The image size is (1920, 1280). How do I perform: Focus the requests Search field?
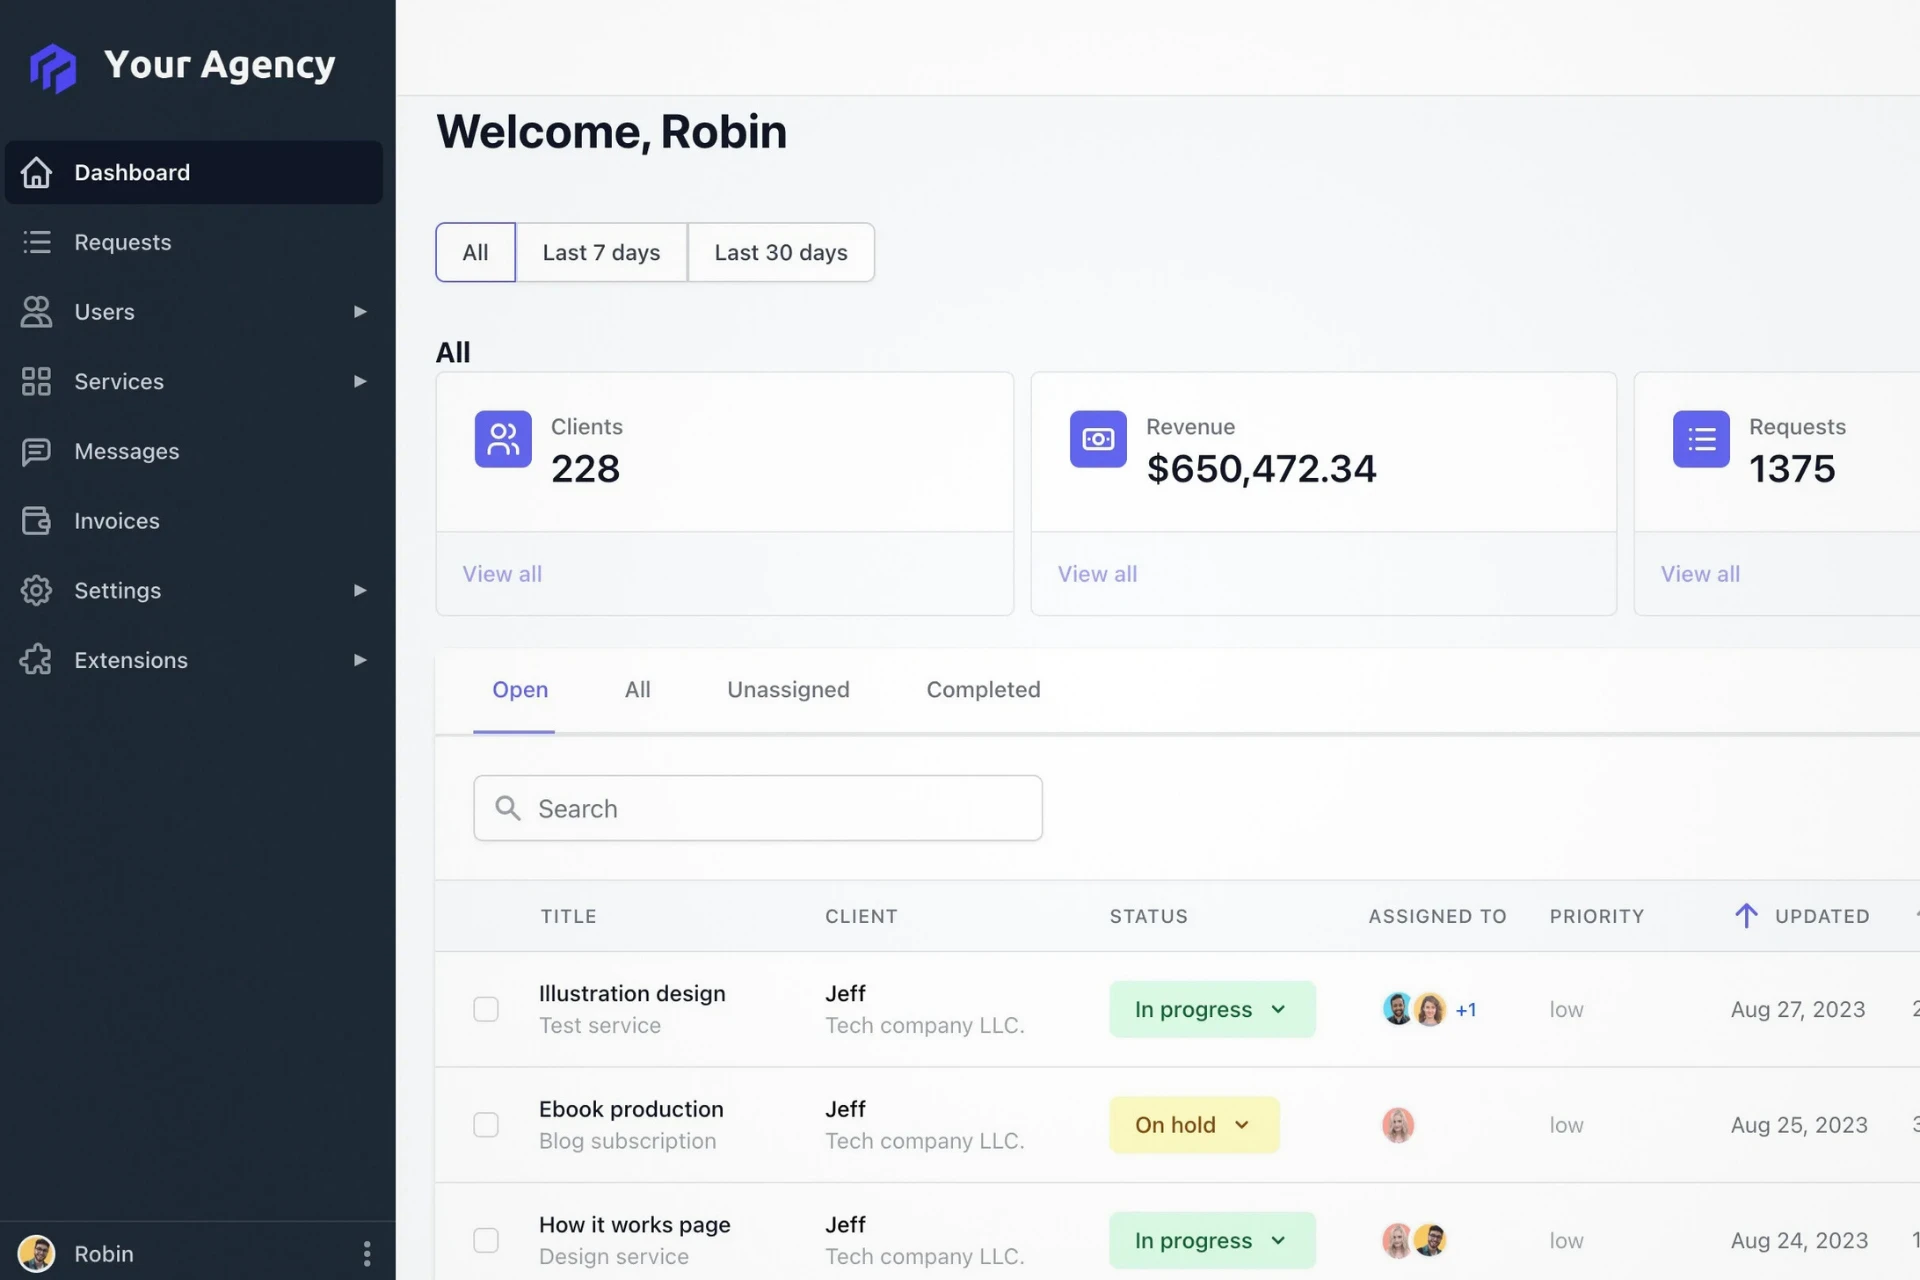click(x=758, y=808)
